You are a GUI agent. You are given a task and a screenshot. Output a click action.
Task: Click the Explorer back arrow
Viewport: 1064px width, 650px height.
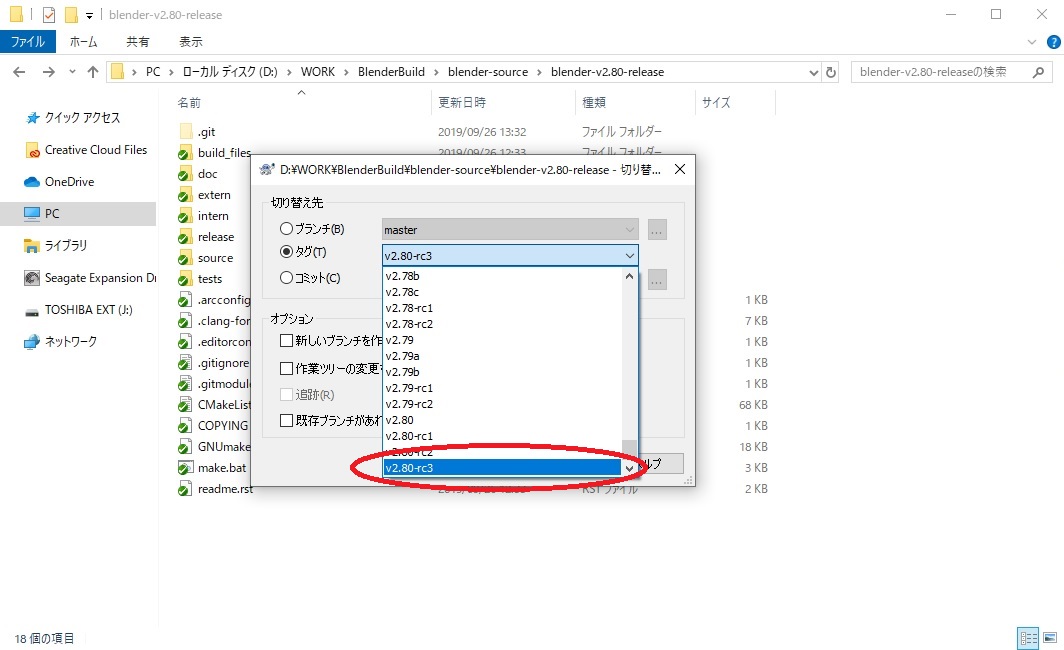point(19,72)
